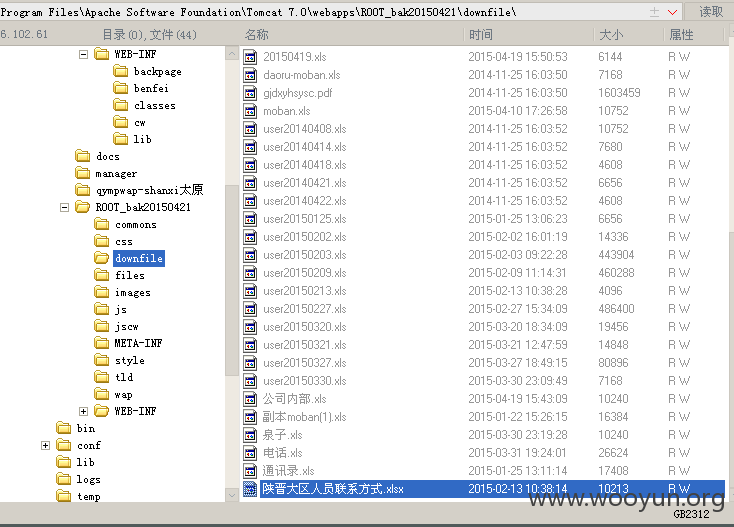Sort files by 属性 column header
This screenshot has width=734, height=527.
pyautogui.click(x=681, y=35)
